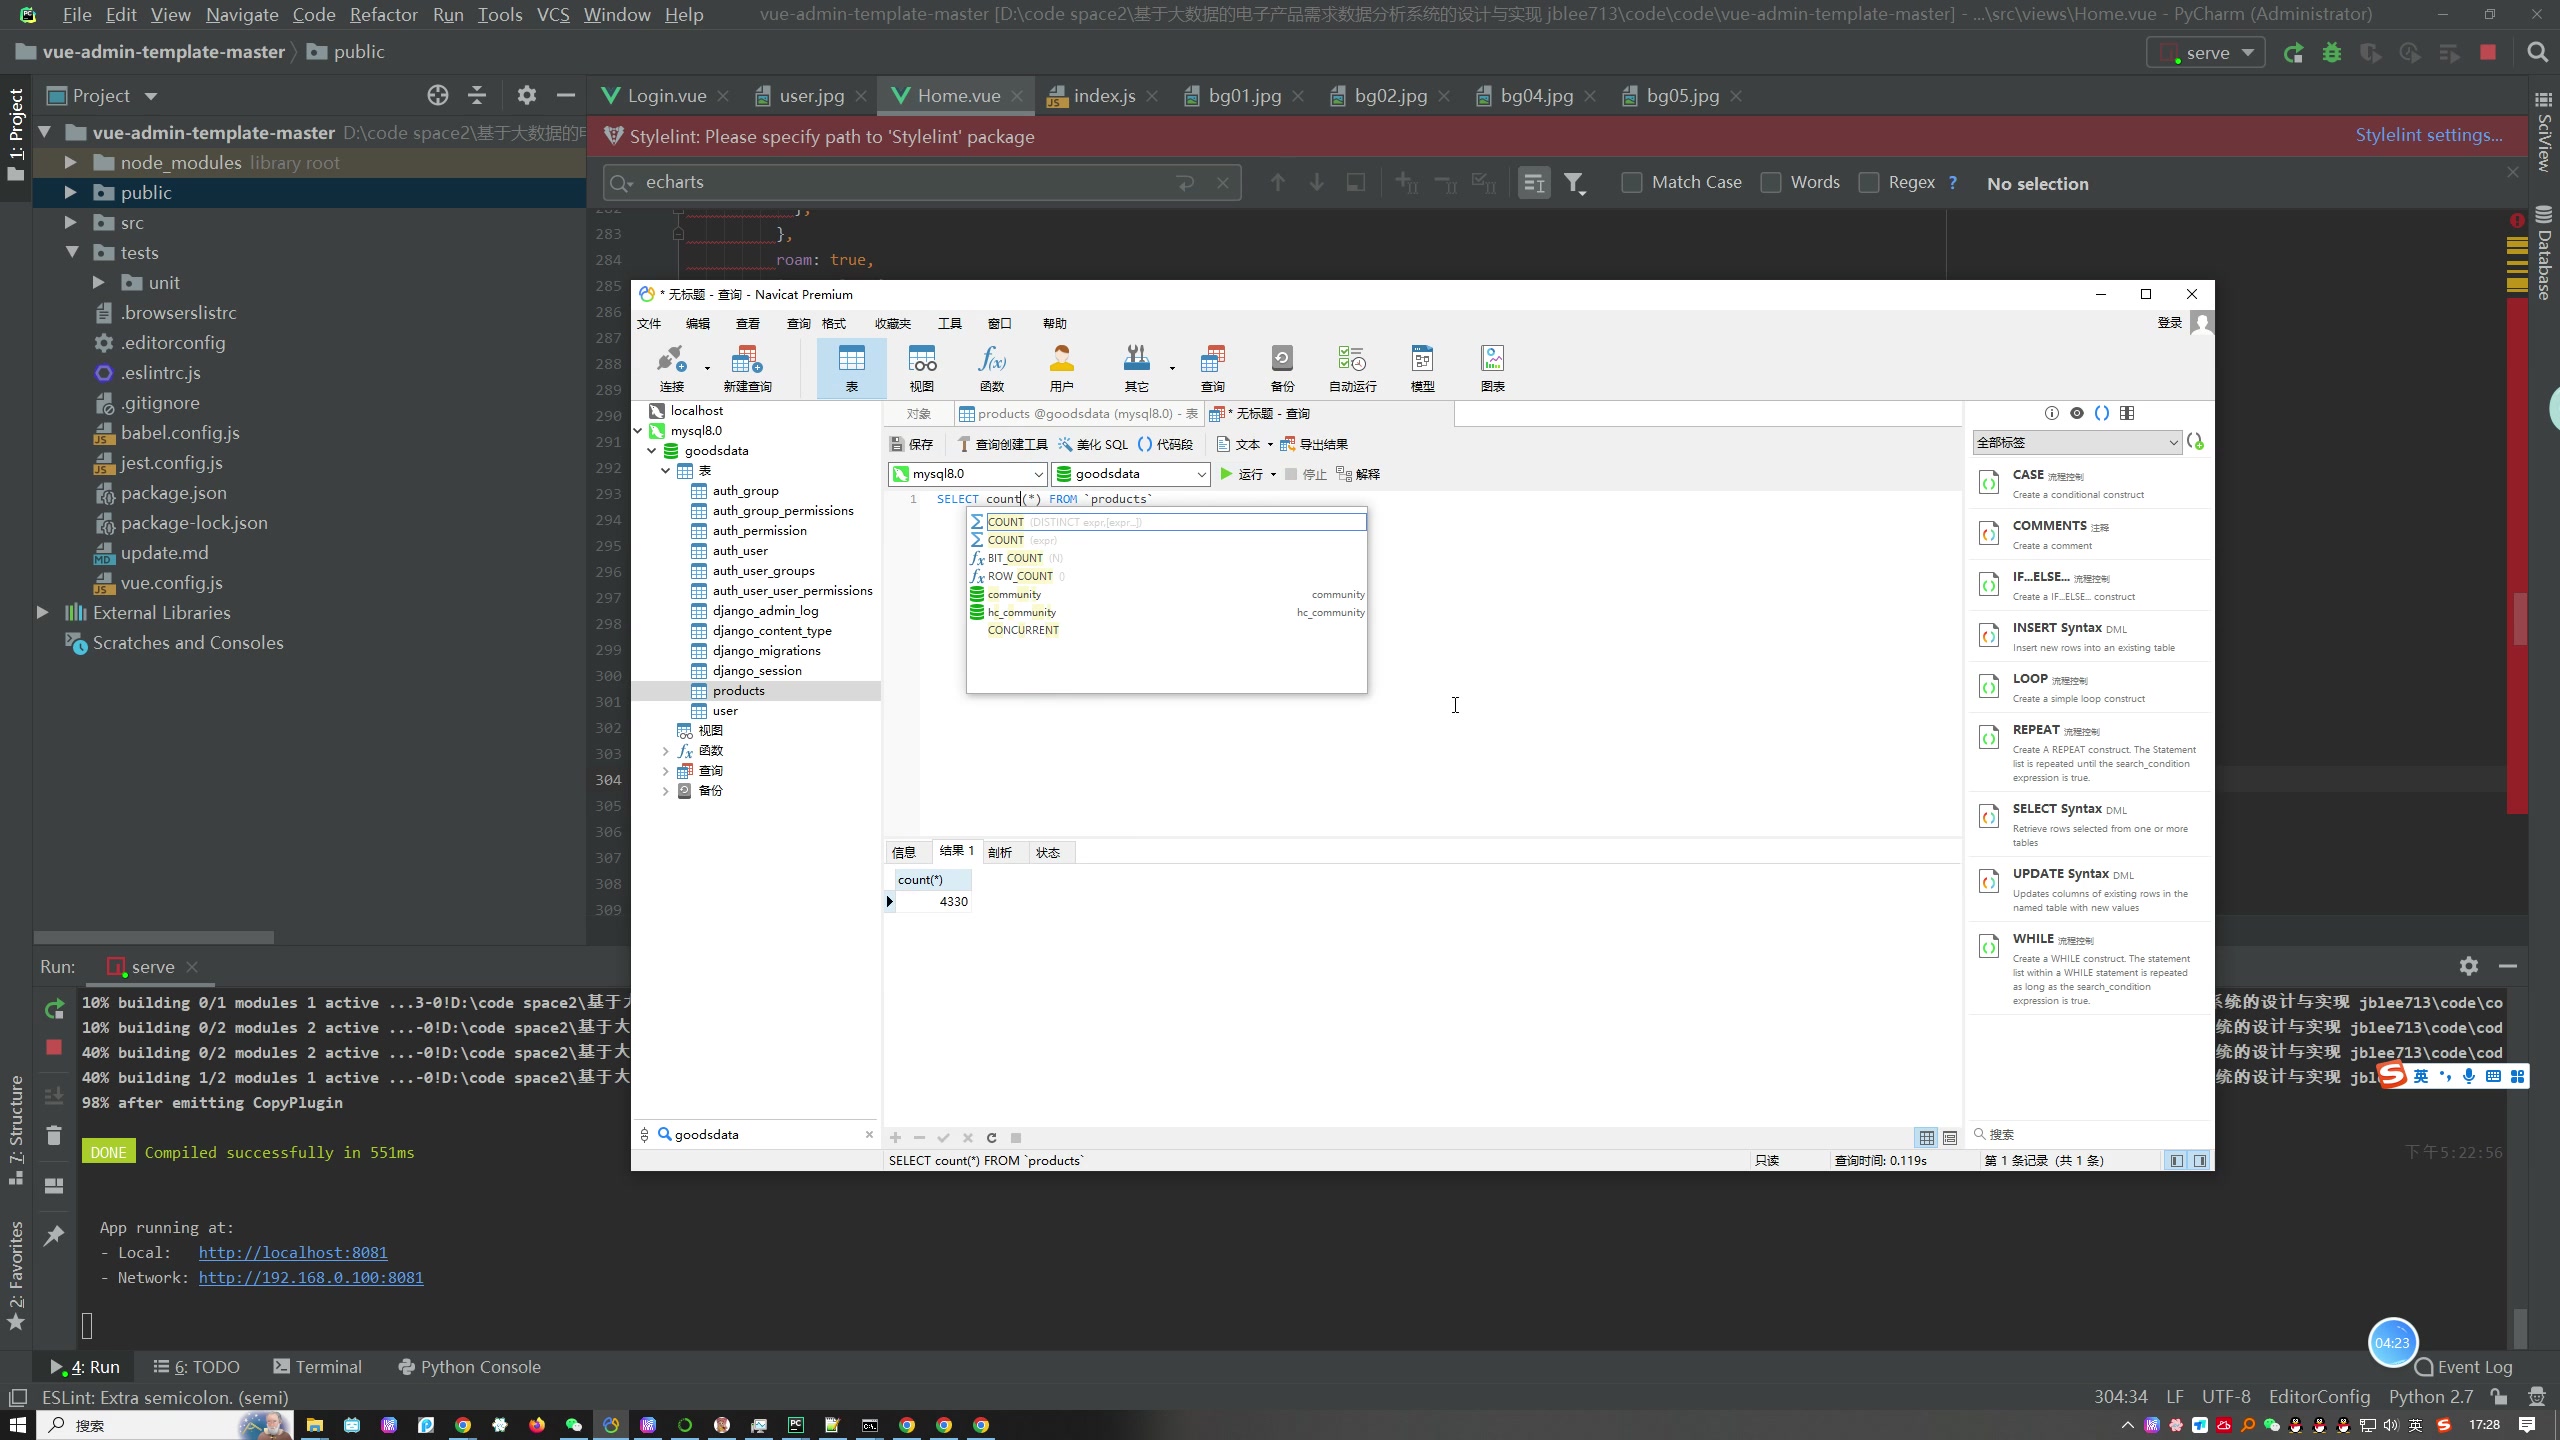Click the goodsdata schema selector dropdown
Viewport: 2560px width, 1440px height.
pos(1125,473)
